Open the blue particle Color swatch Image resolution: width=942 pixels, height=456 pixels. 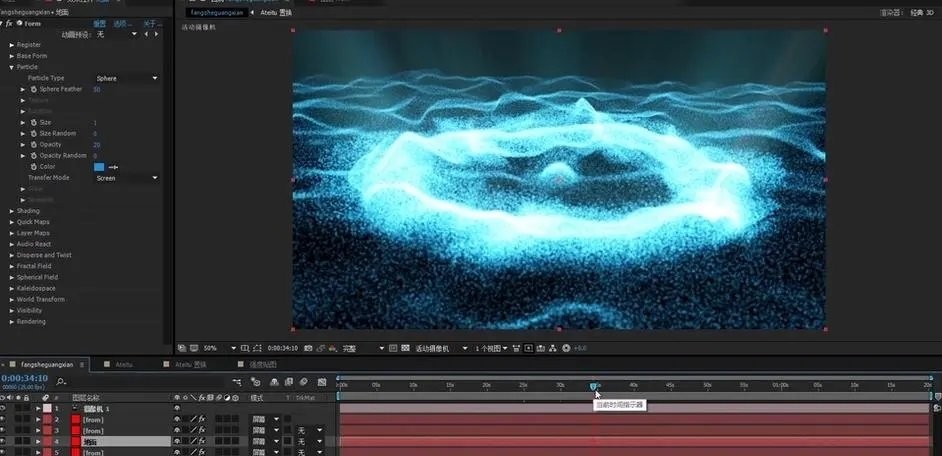(x=99, y=167)
